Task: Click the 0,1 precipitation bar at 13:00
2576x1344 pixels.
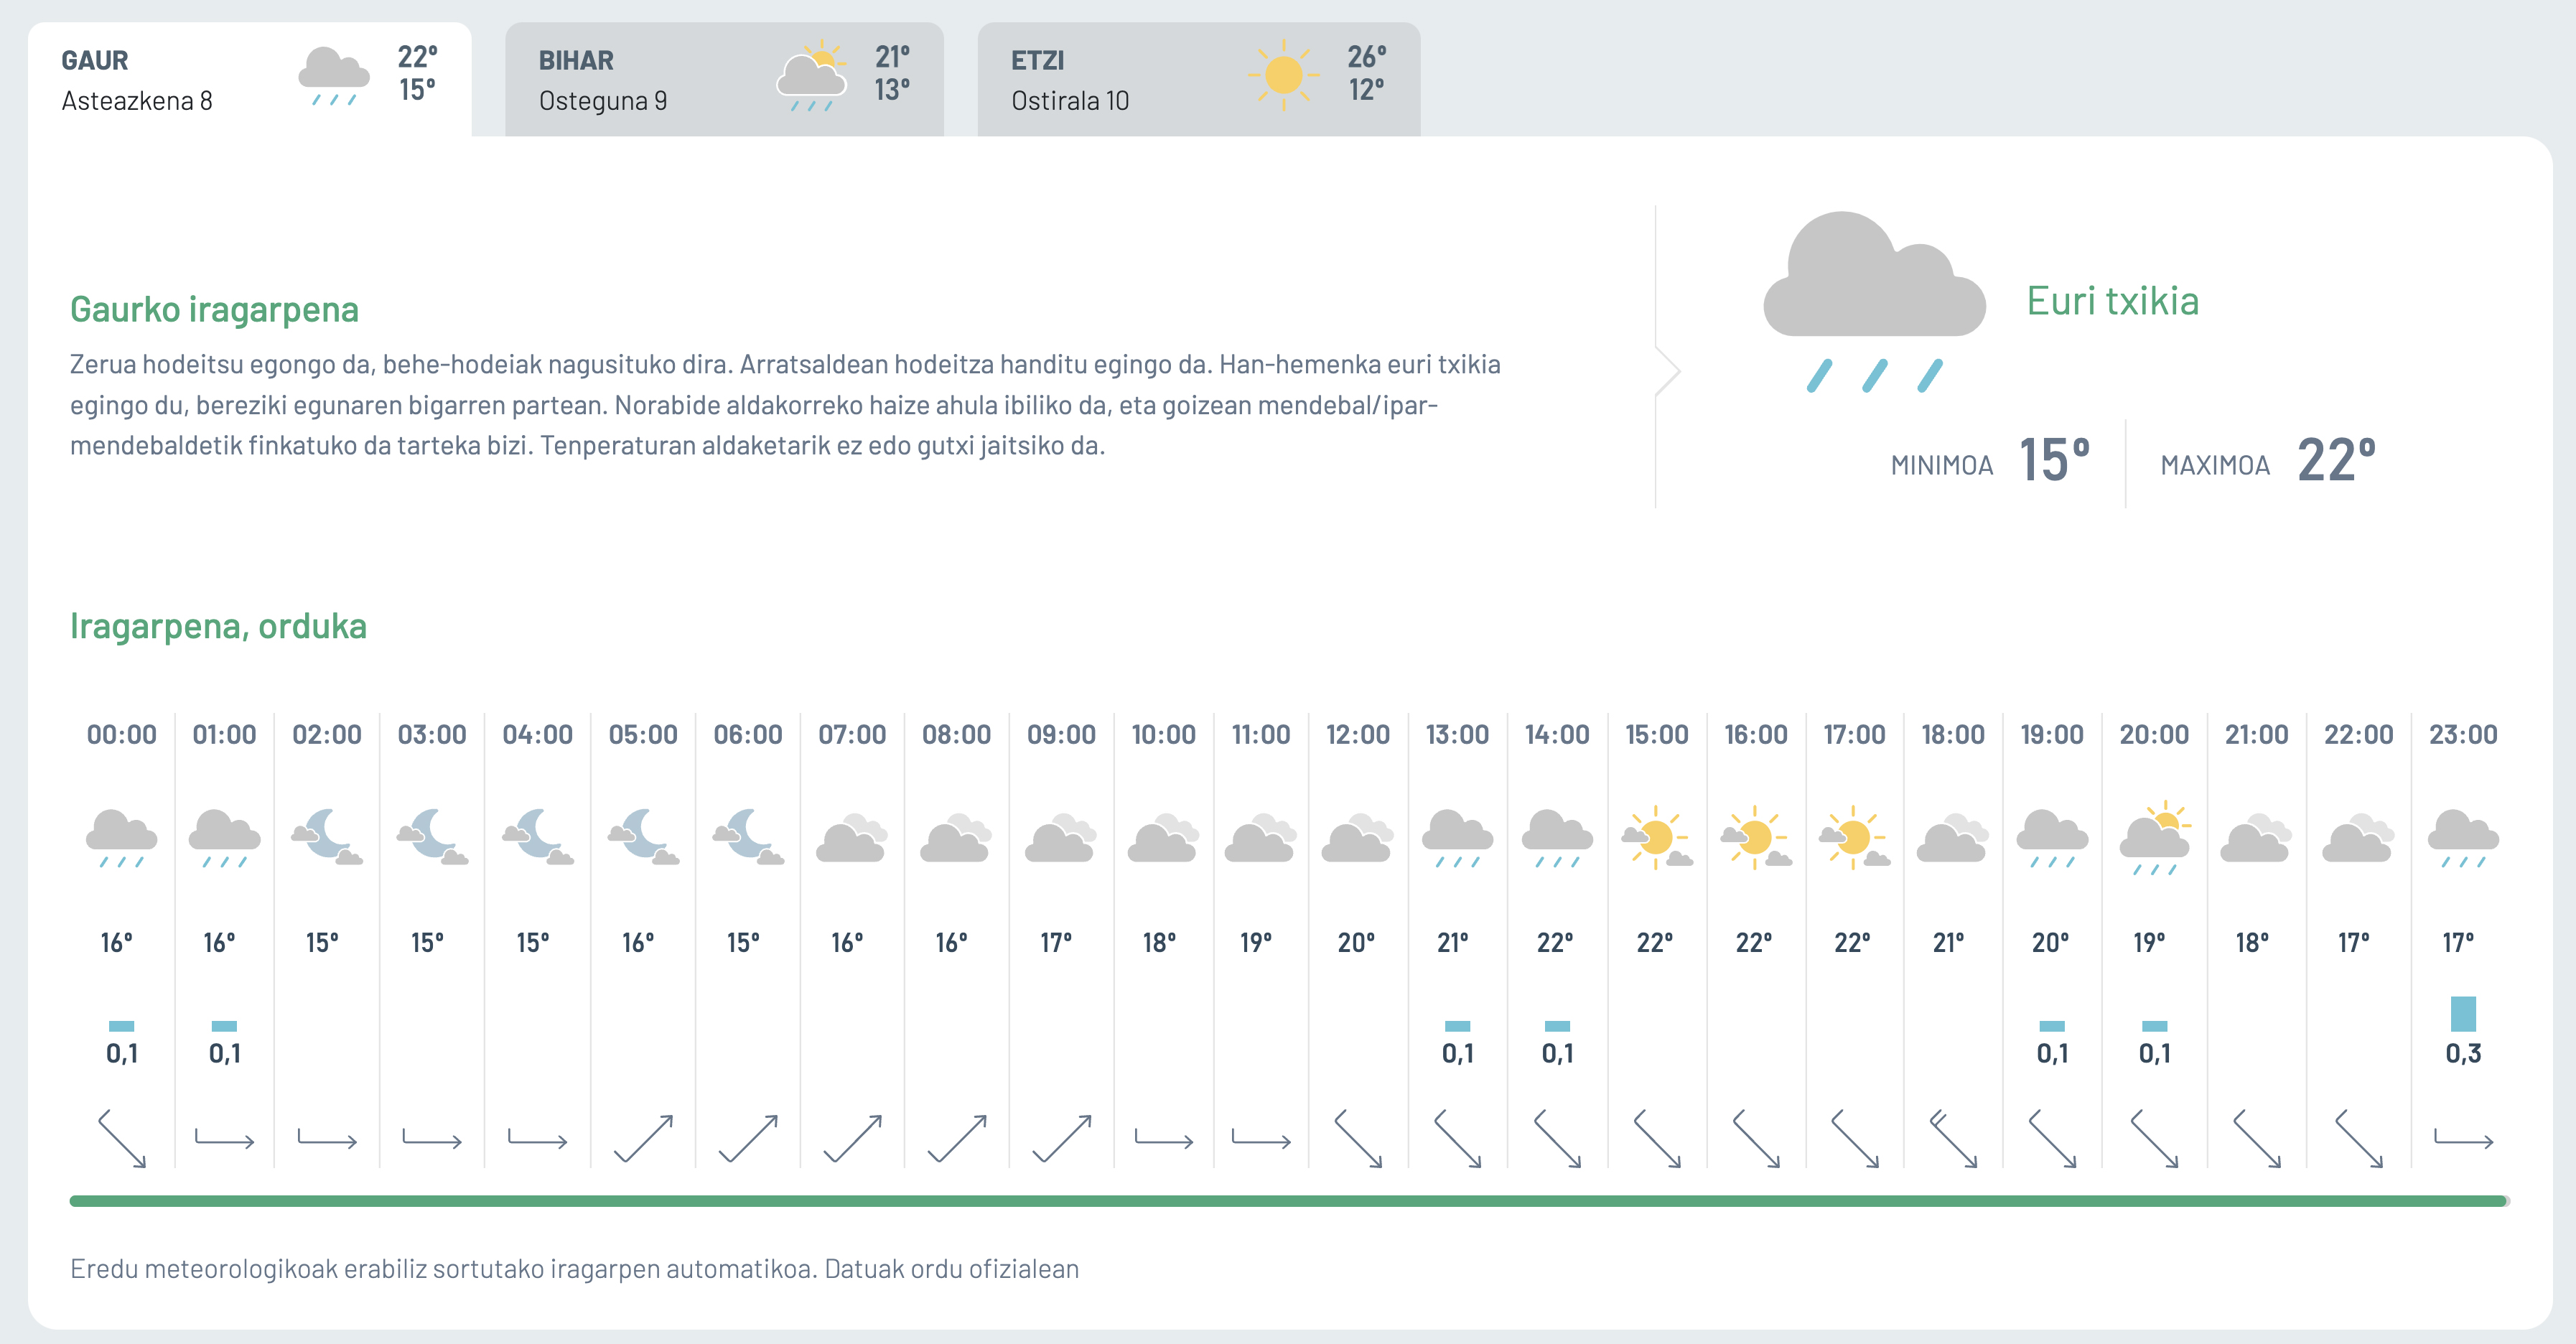Action: [x=1457, y=1026]
